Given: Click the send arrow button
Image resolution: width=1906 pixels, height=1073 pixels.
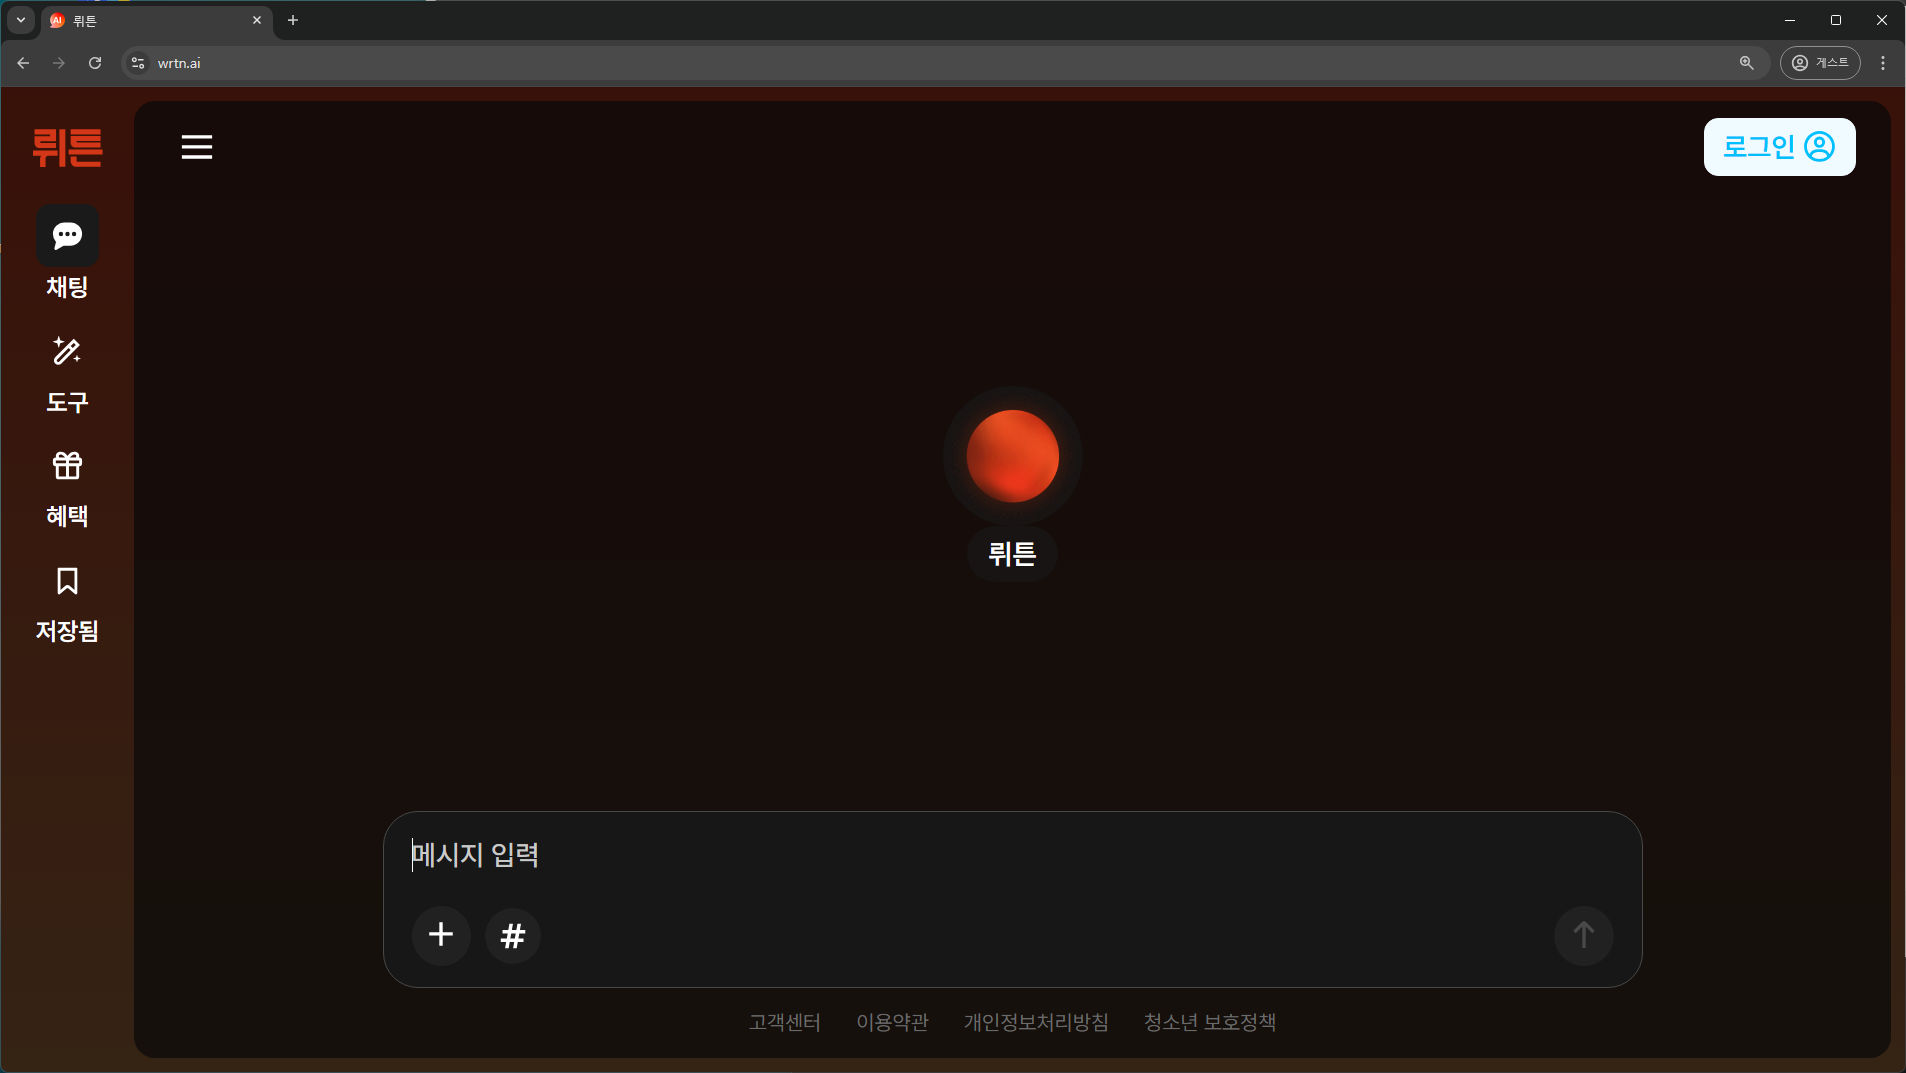Looking at the screenshot, I should (1583, 935).
